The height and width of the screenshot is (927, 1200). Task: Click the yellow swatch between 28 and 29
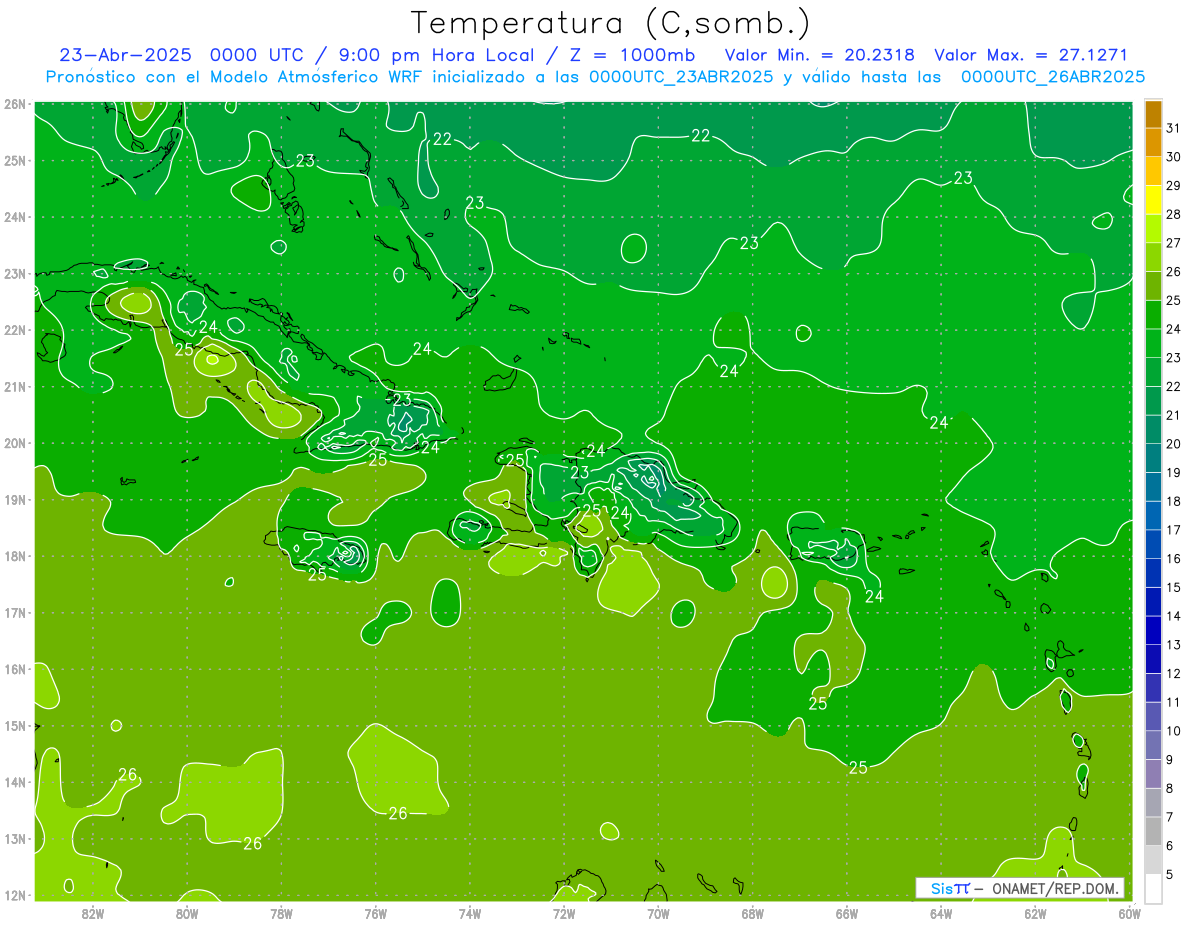(1153, 199)
